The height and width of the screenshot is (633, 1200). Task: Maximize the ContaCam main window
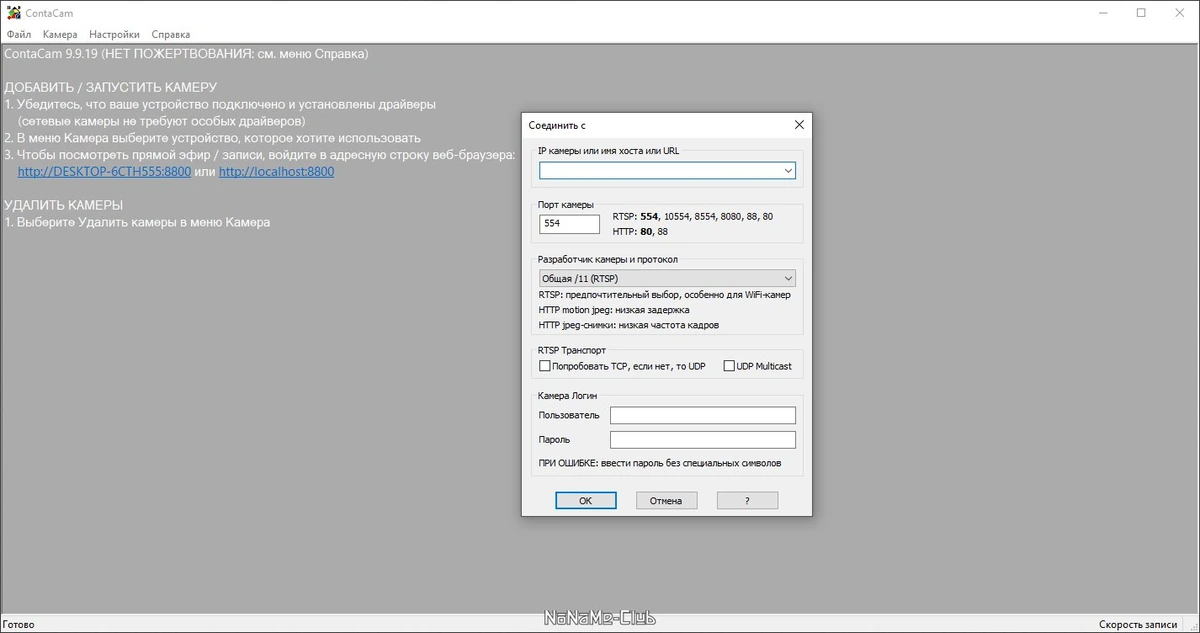[x=1141, y=13]
